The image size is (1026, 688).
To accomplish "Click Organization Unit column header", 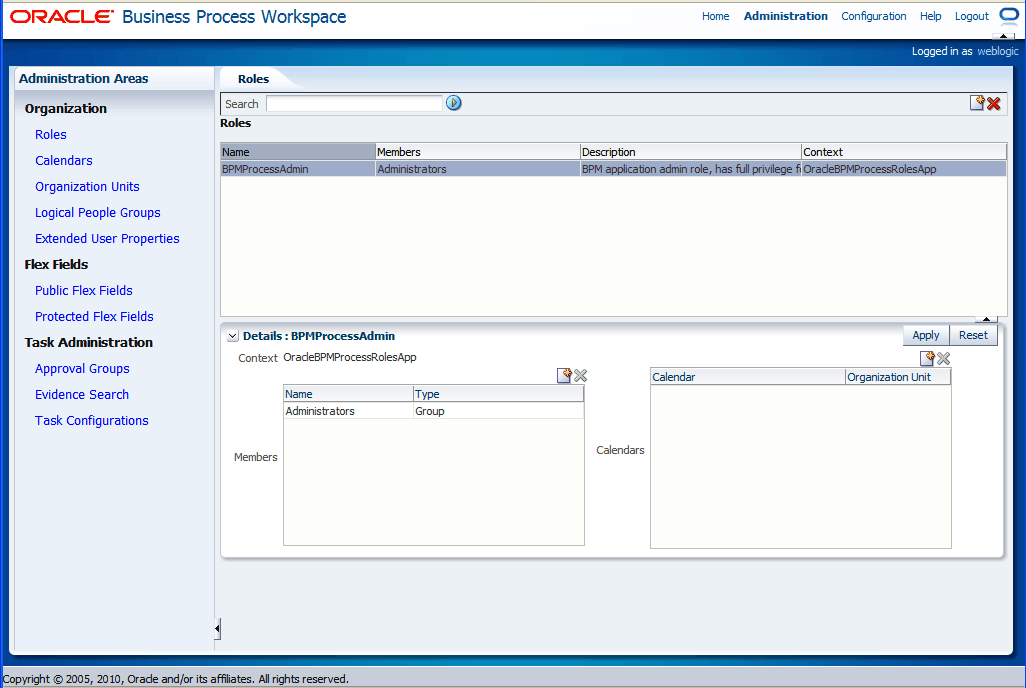I will (x=898, y=377).
